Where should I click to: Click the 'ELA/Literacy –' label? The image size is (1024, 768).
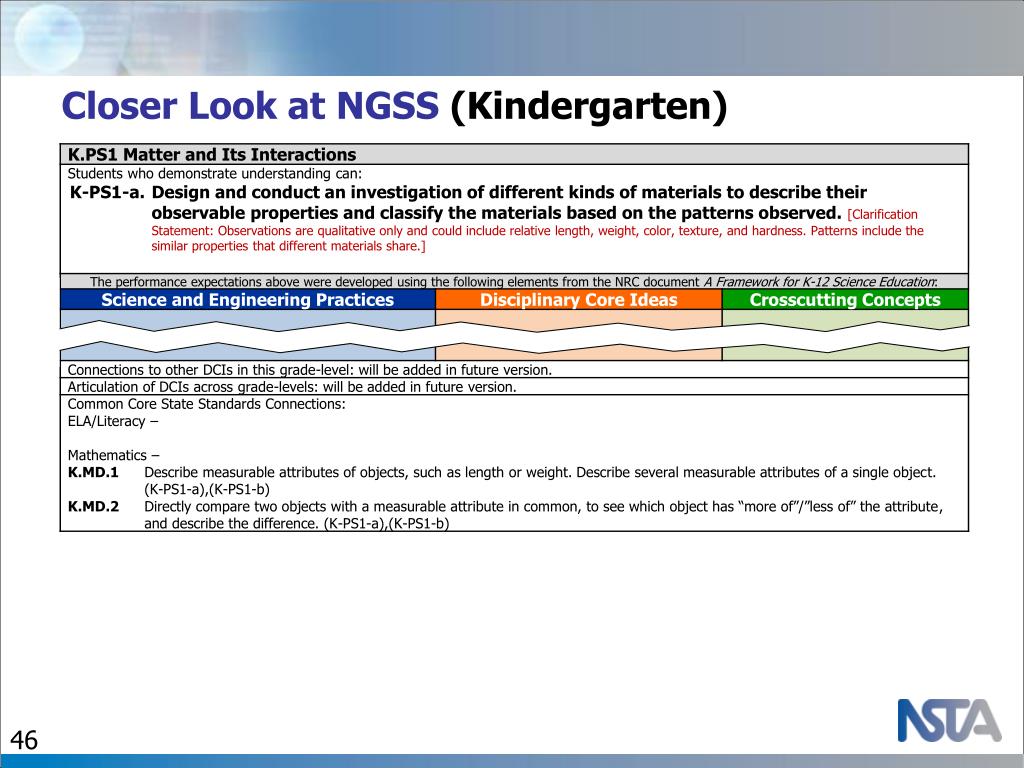pyautogui.click(x=113, y=421)
